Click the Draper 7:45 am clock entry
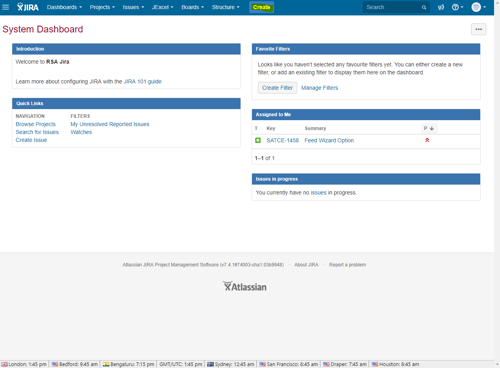This screenshot has width=500, height=368. click(x=345, y=364)
